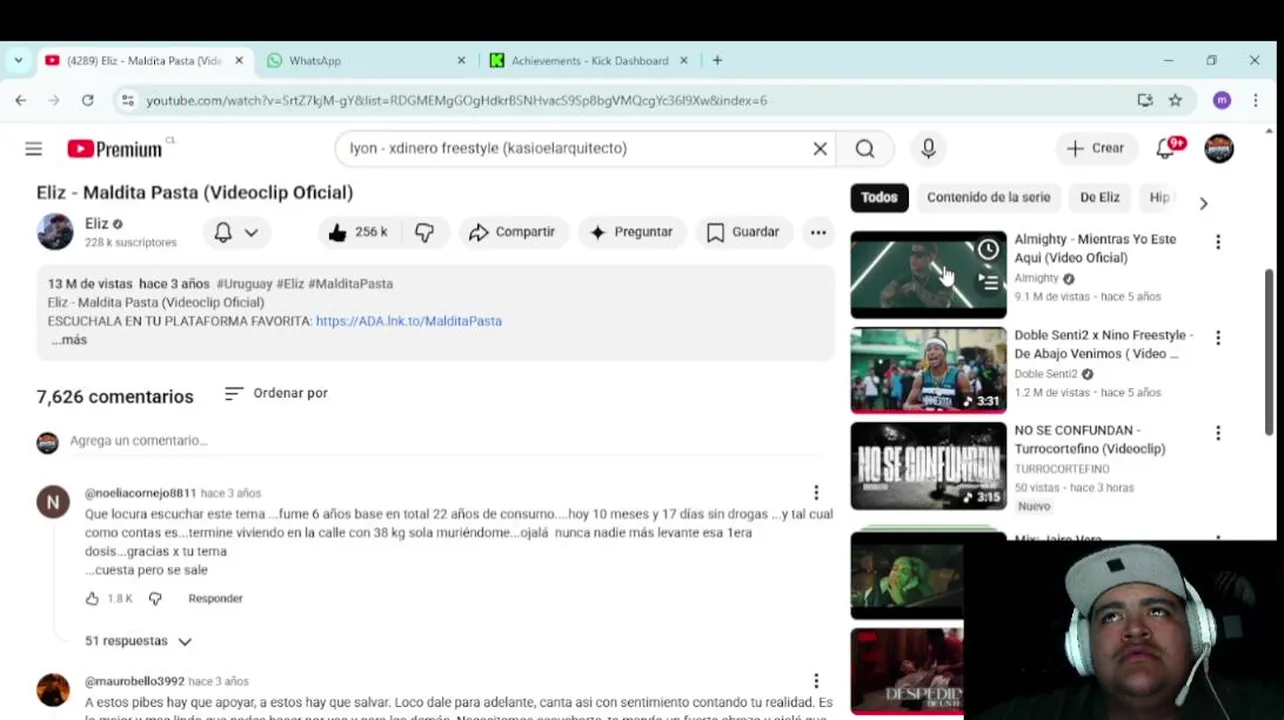Reload the page with refresh icon
1284x720 pixels.
88,100
